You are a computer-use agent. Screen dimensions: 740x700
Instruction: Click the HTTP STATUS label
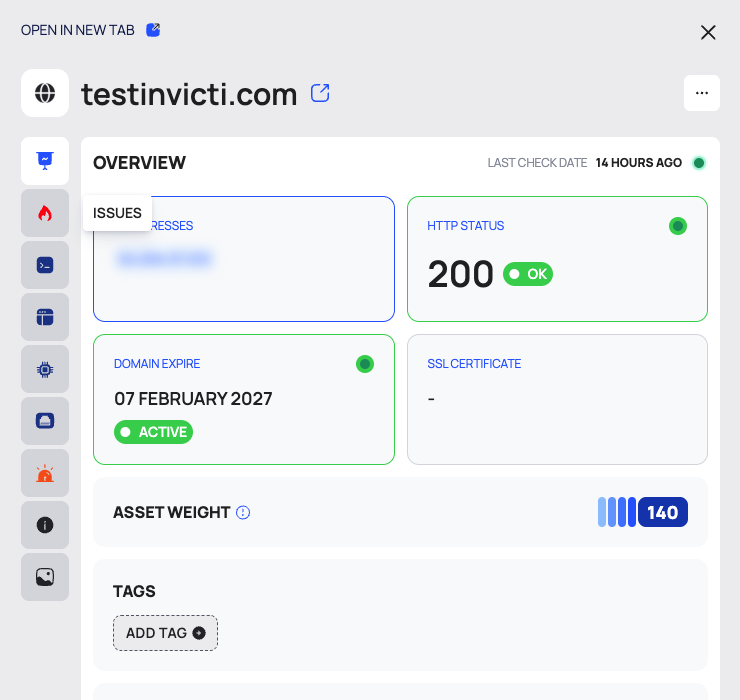coord(465,226)
